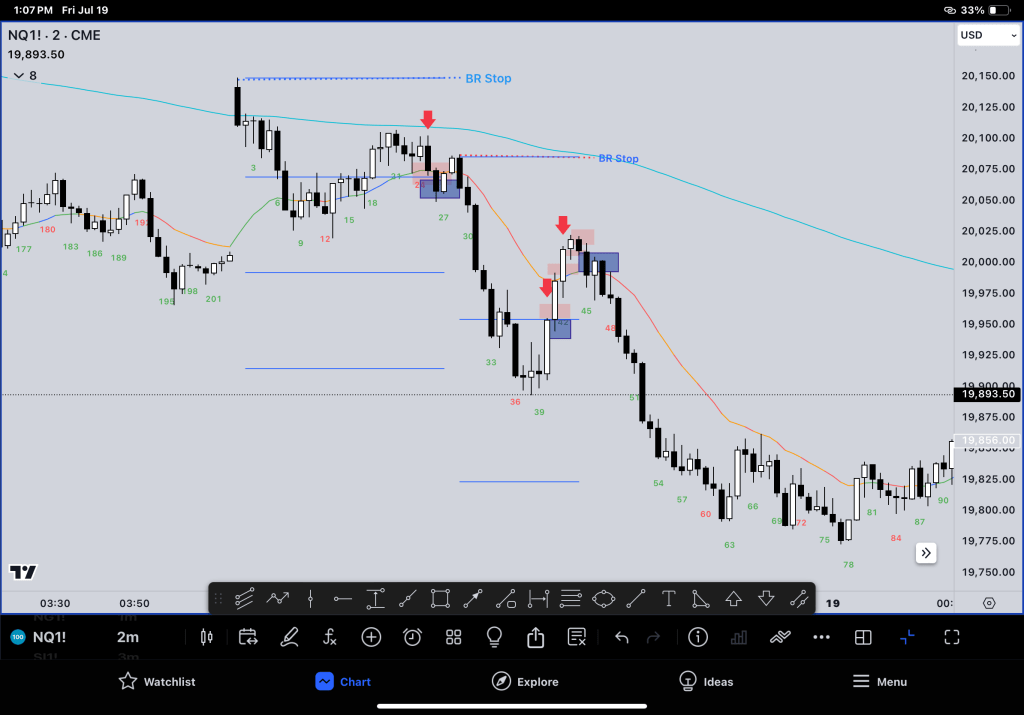Click the 19,856.00 price label on scale
Image resolution: width=1024 pixels, height=715 pixels.
[987, 440]
